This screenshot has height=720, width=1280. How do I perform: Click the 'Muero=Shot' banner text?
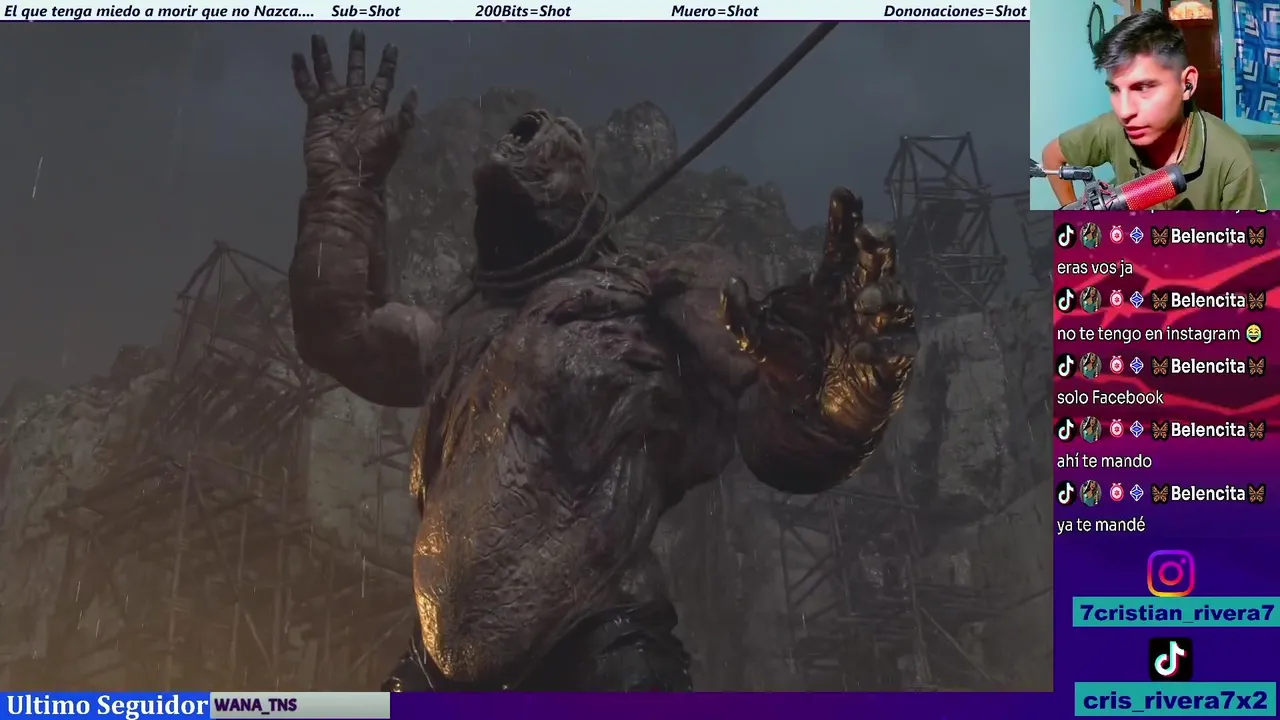coord(715,11)
